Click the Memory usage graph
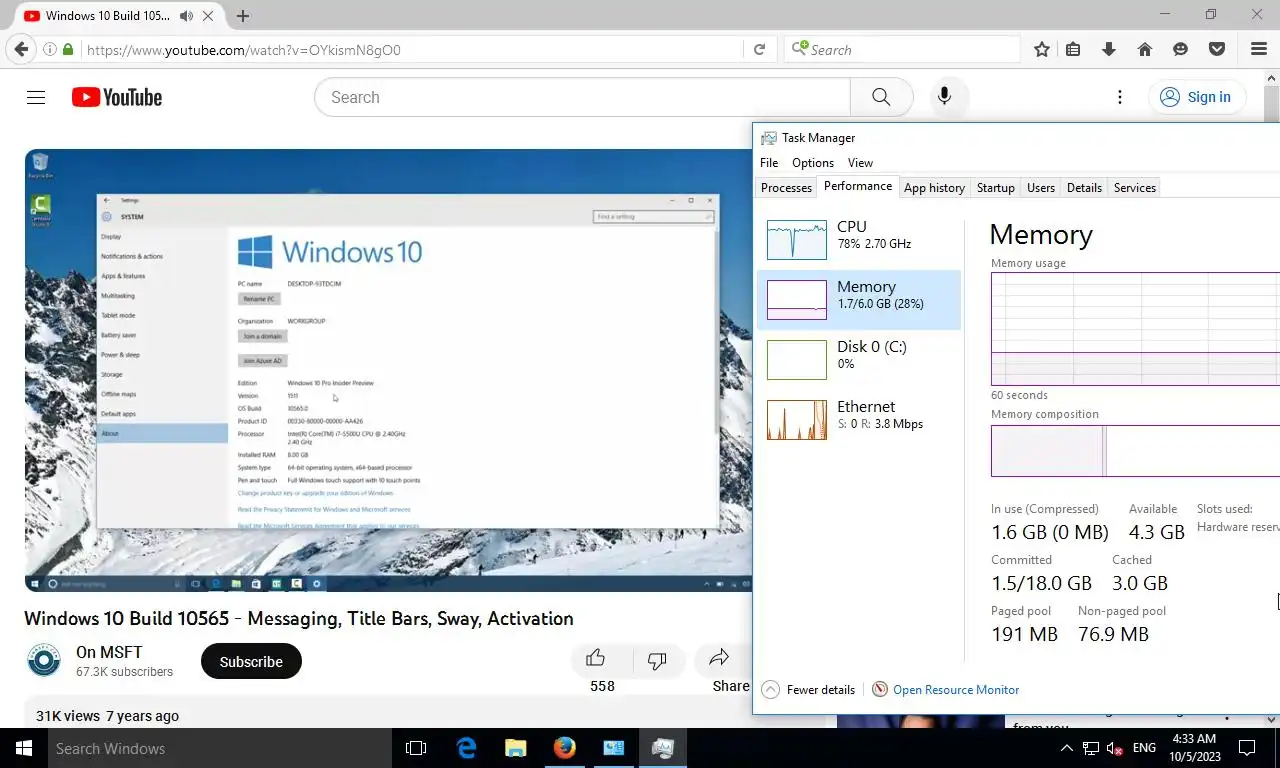 (1135, 328)
